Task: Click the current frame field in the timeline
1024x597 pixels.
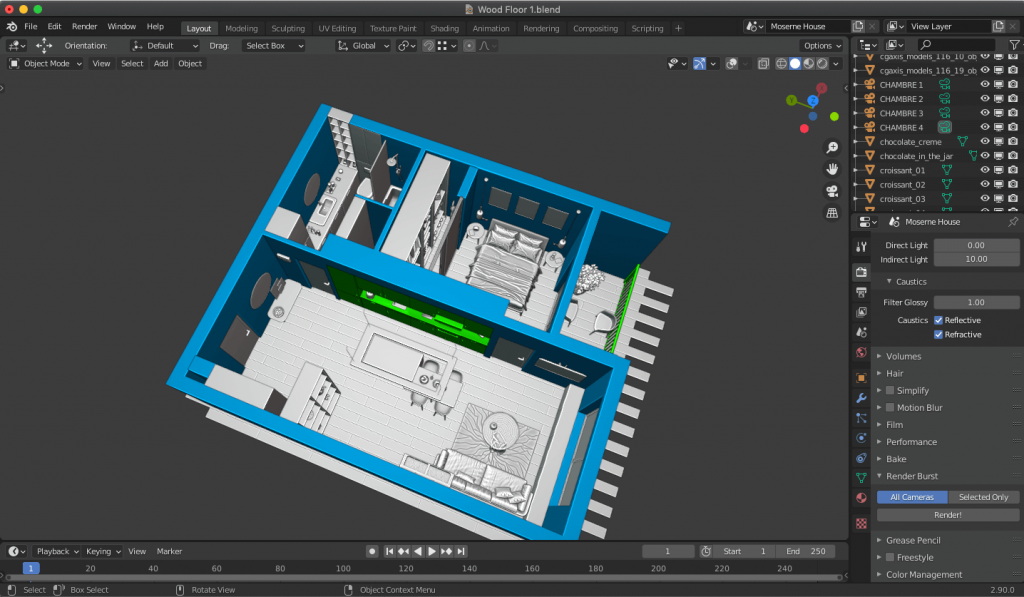Action: [667, 551]
